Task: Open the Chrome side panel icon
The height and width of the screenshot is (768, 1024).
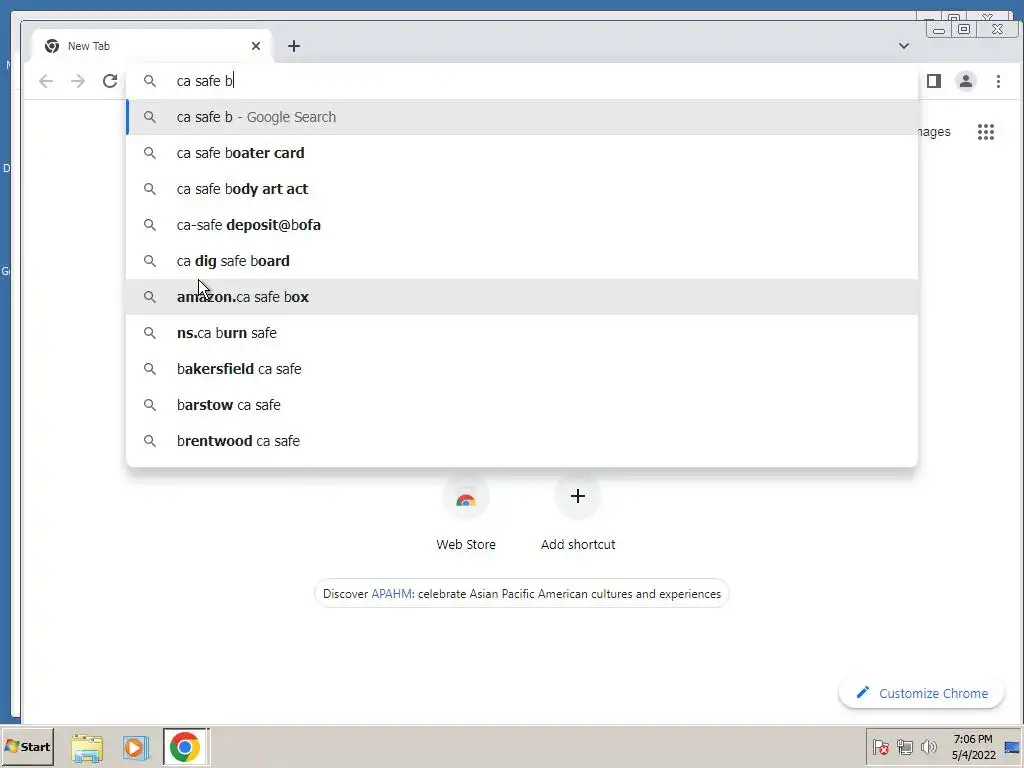Action: pyautogui.click(x=934, y=81)
